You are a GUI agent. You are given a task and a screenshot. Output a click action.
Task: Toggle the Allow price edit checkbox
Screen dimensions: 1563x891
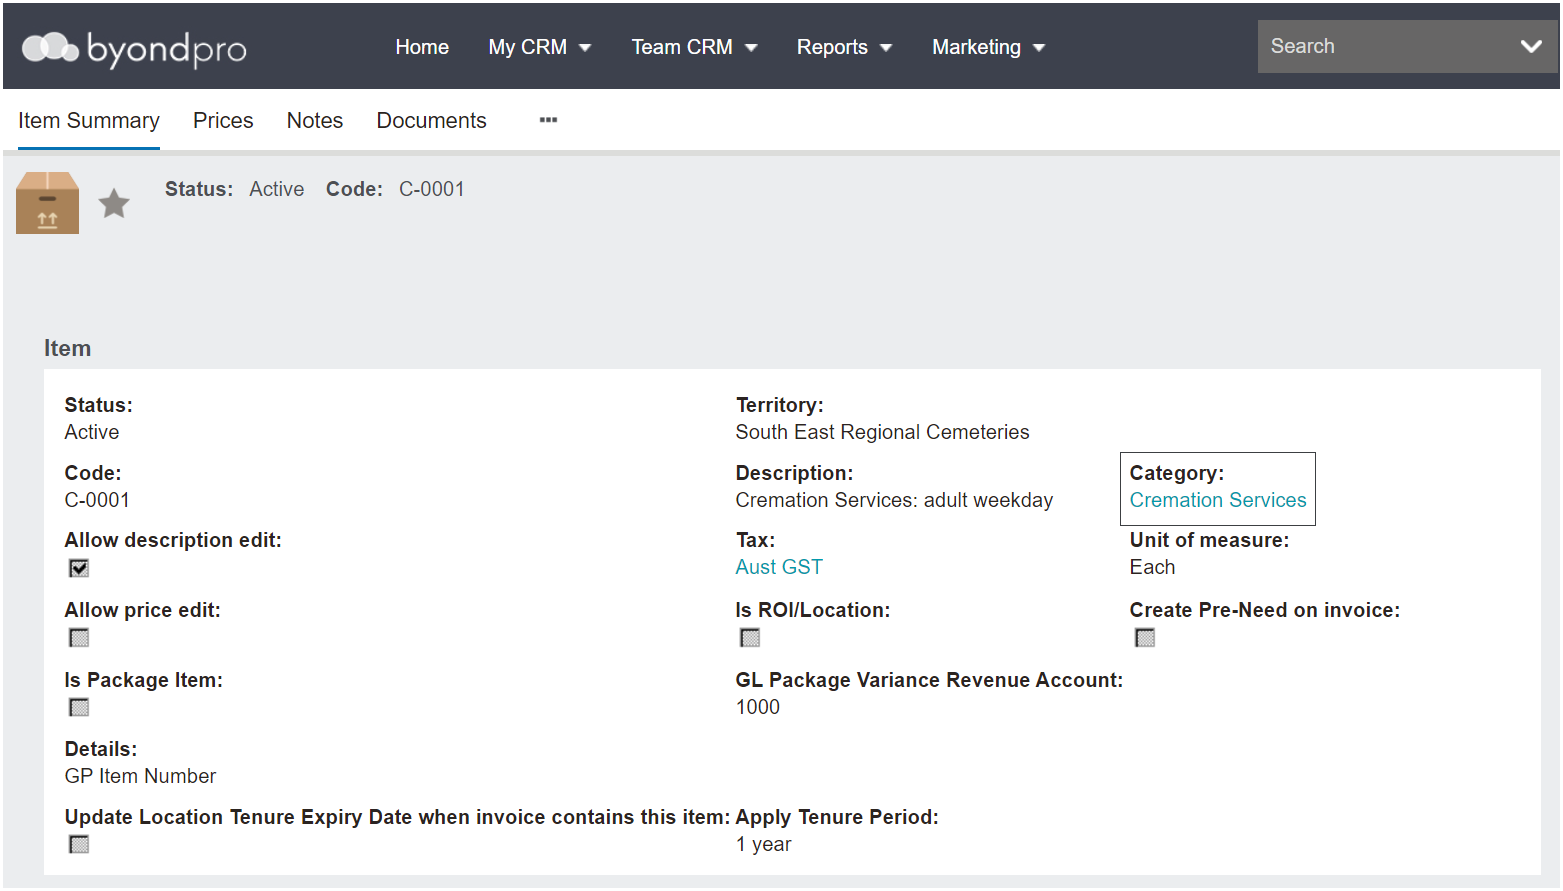[79, 638]
